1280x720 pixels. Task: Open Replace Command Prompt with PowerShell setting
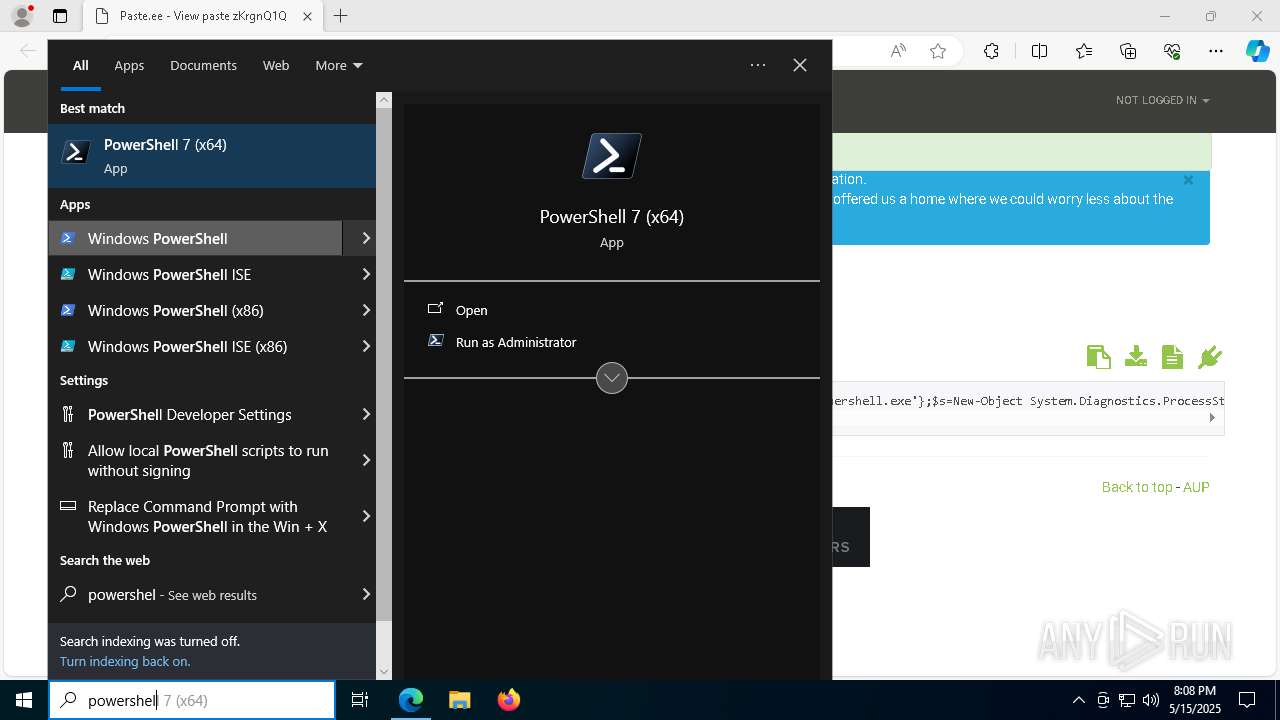(x=195, y=516)
